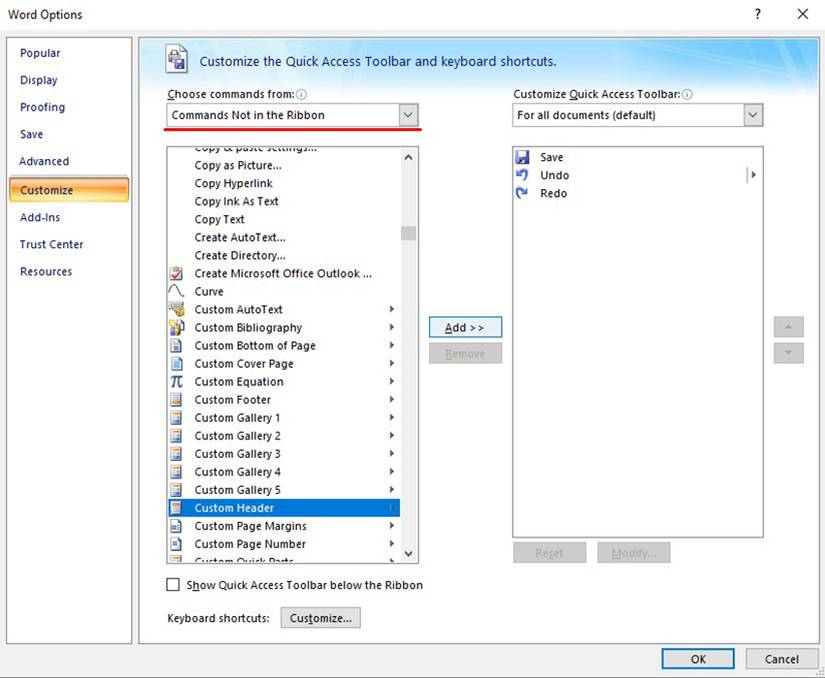Click the help question mark icon
The width and height of the screenshot is (825, 678).
[758, 14]
